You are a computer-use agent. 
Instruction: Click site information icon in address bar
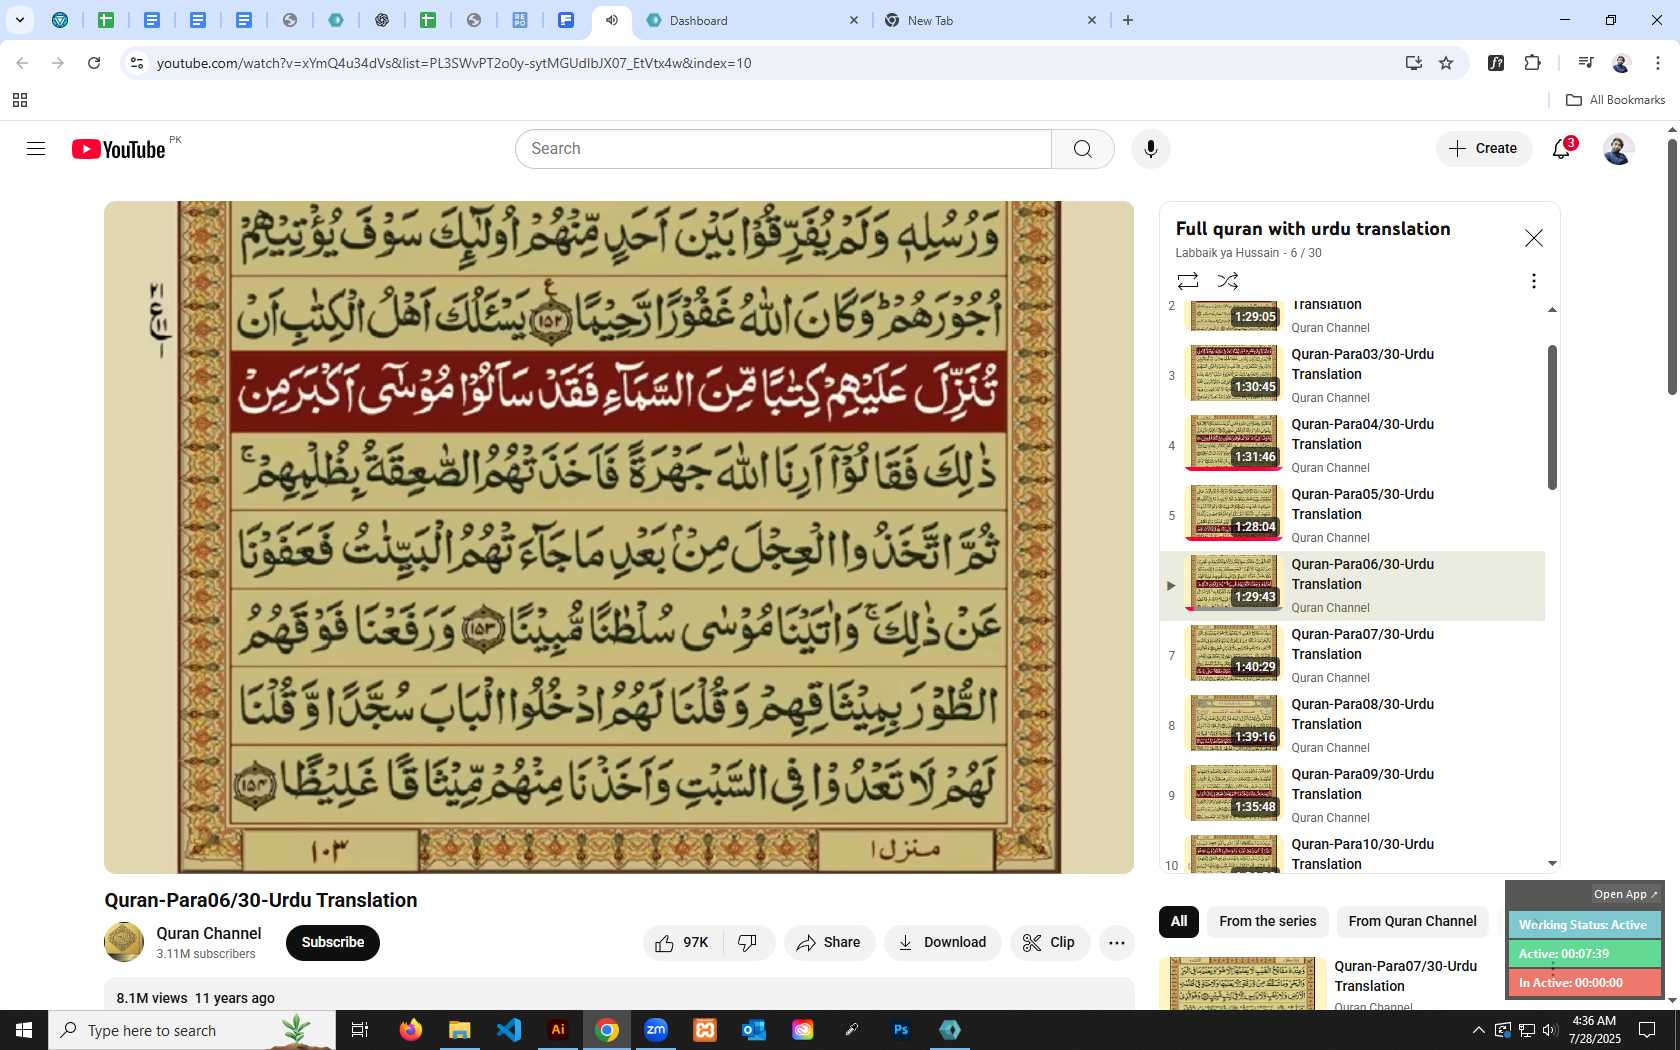point(137,63)
